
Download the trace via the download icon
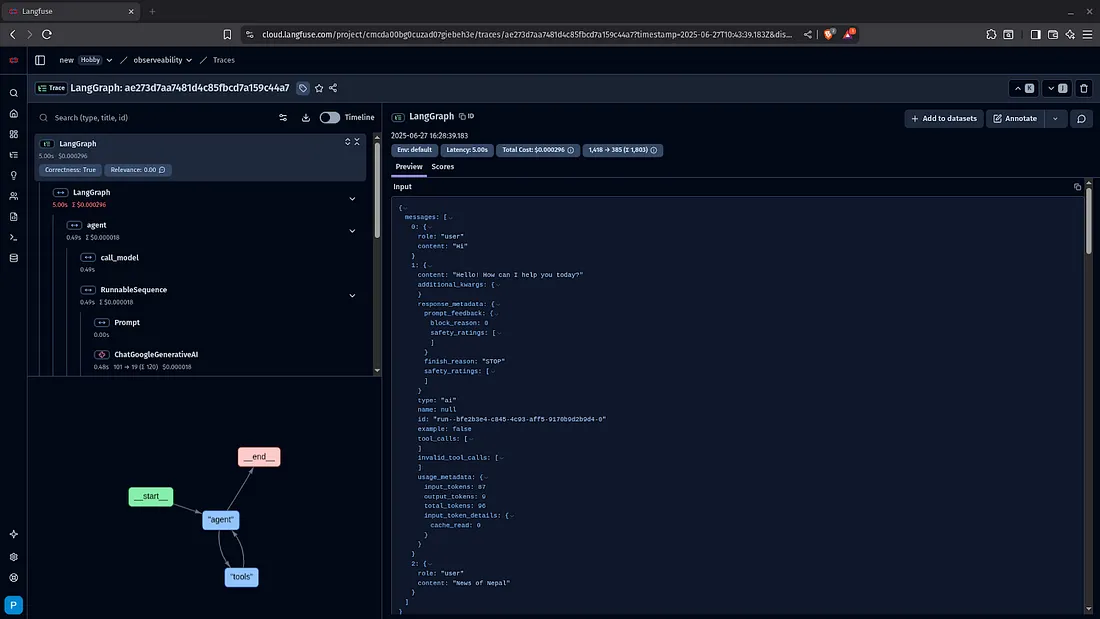point(306,118)
